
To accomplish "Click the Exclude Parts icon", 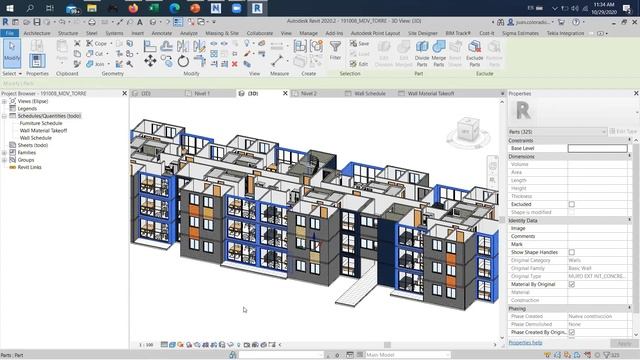I will point(474,47).
